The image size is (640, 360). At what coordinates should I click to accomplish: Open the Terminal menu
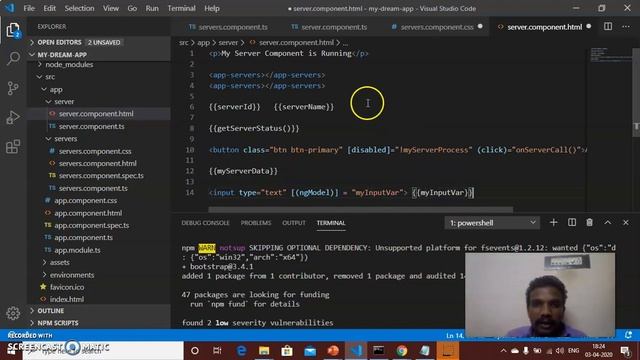[181, 8]
